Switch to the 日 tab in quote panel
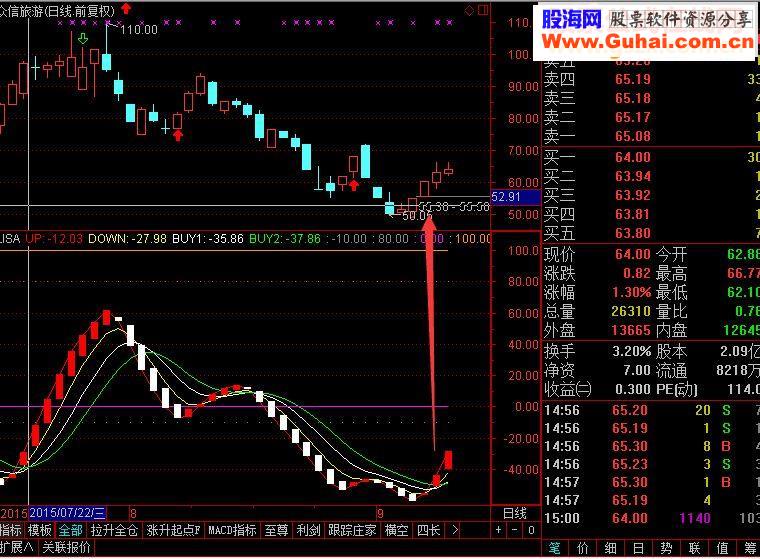This screenshot has width=760, height=559. click(638, 548)
